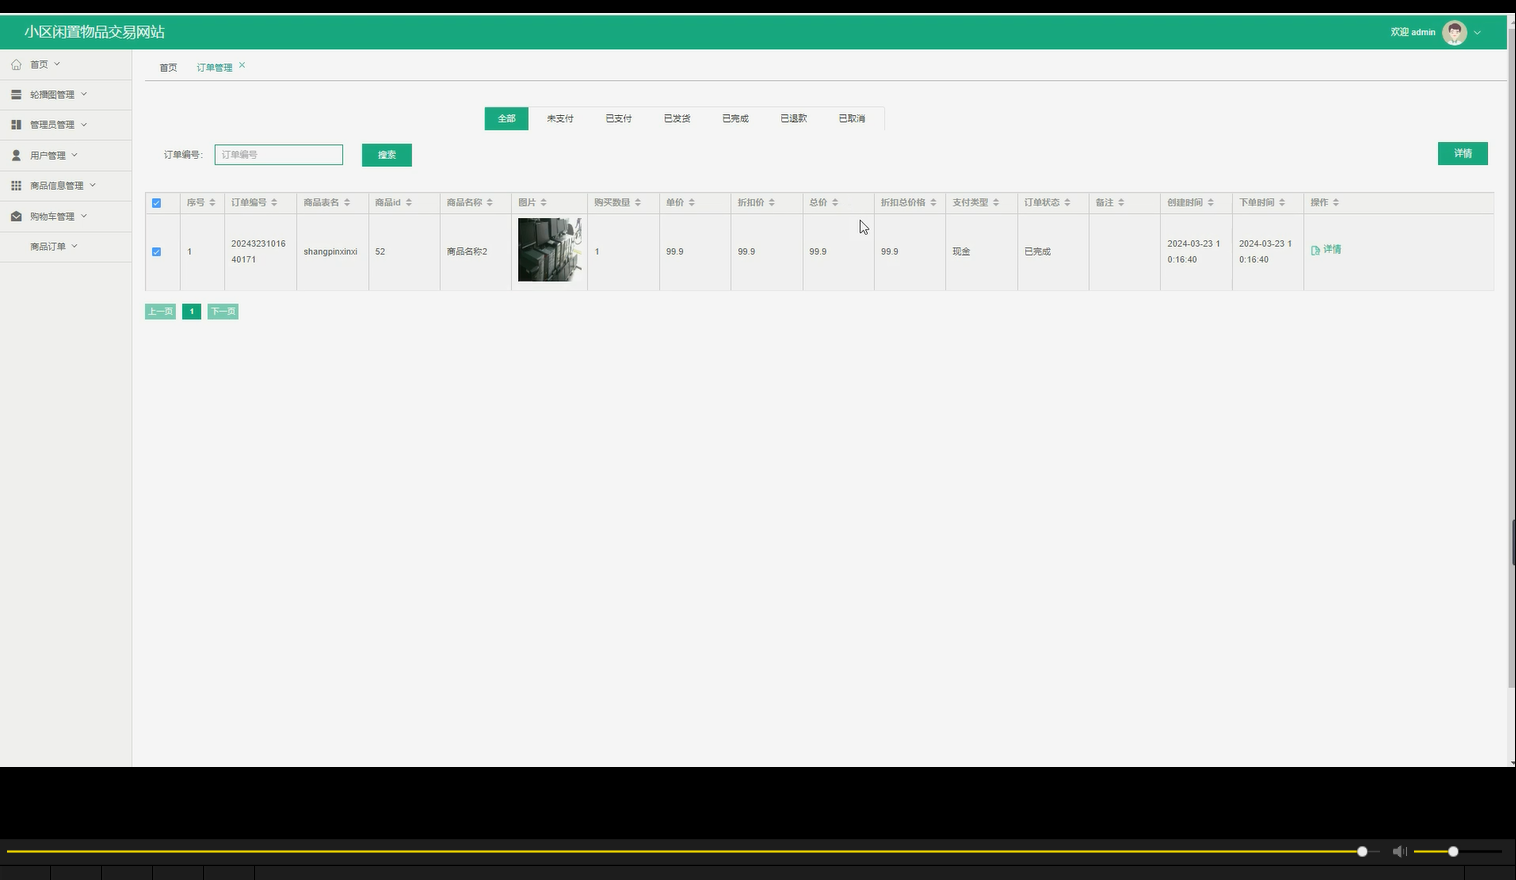
Task: Uncheck the select-all checkbox in table header
Action: [156, 203]
